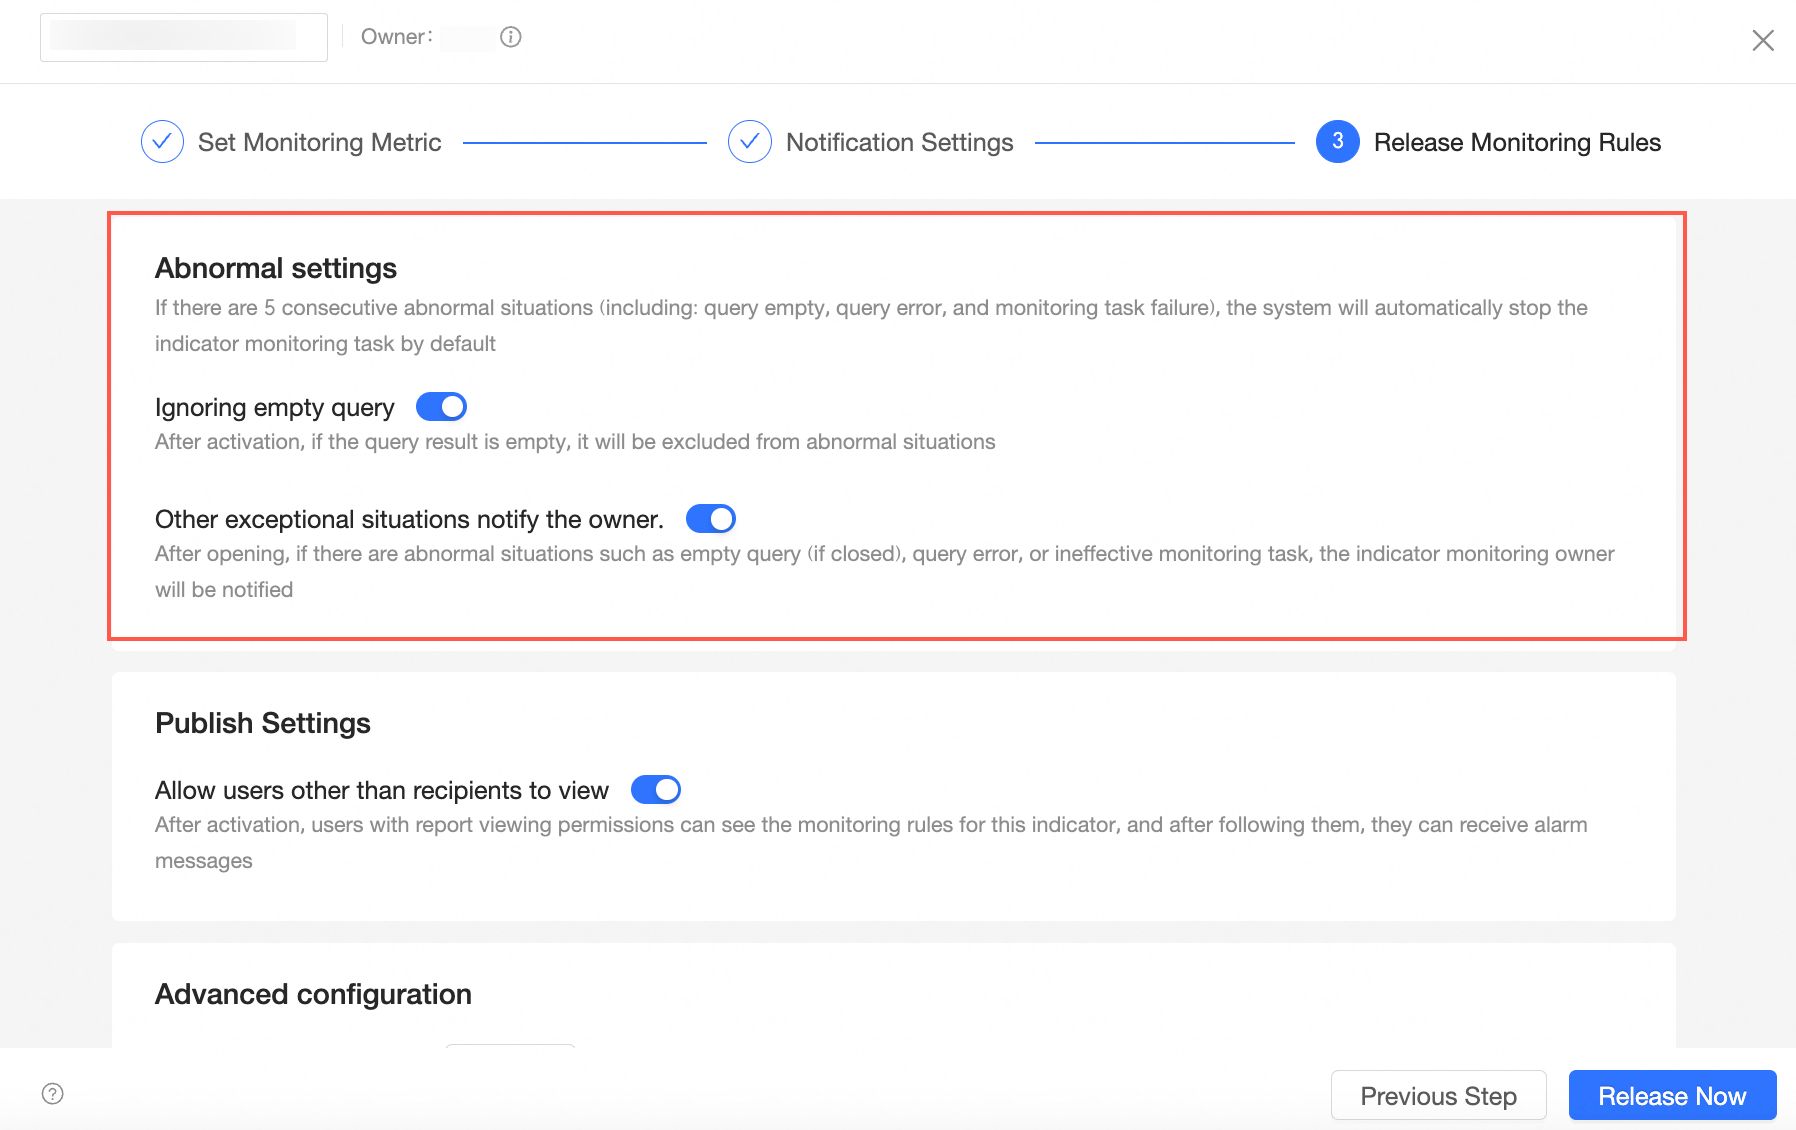Screen dimensions: 1796x1130
Task: Close the monitoring rule dialog
Action: (x=1762, y=40)
